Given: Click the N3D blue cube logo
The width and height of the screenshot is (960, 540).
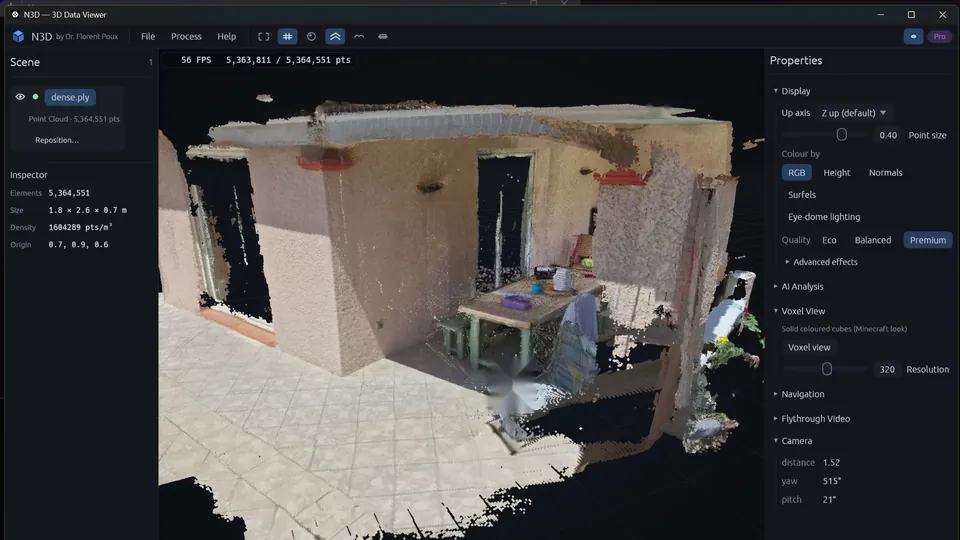Looking at the screenshot, I should pos(18,36).
